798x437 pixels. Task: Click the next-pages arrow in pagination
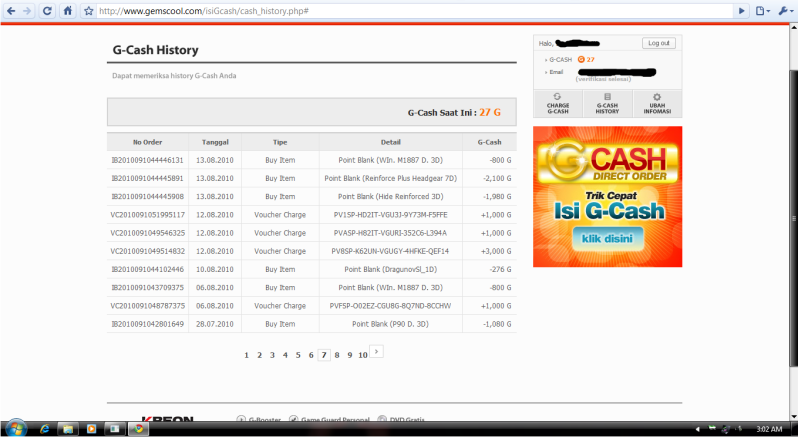(376, 351)
